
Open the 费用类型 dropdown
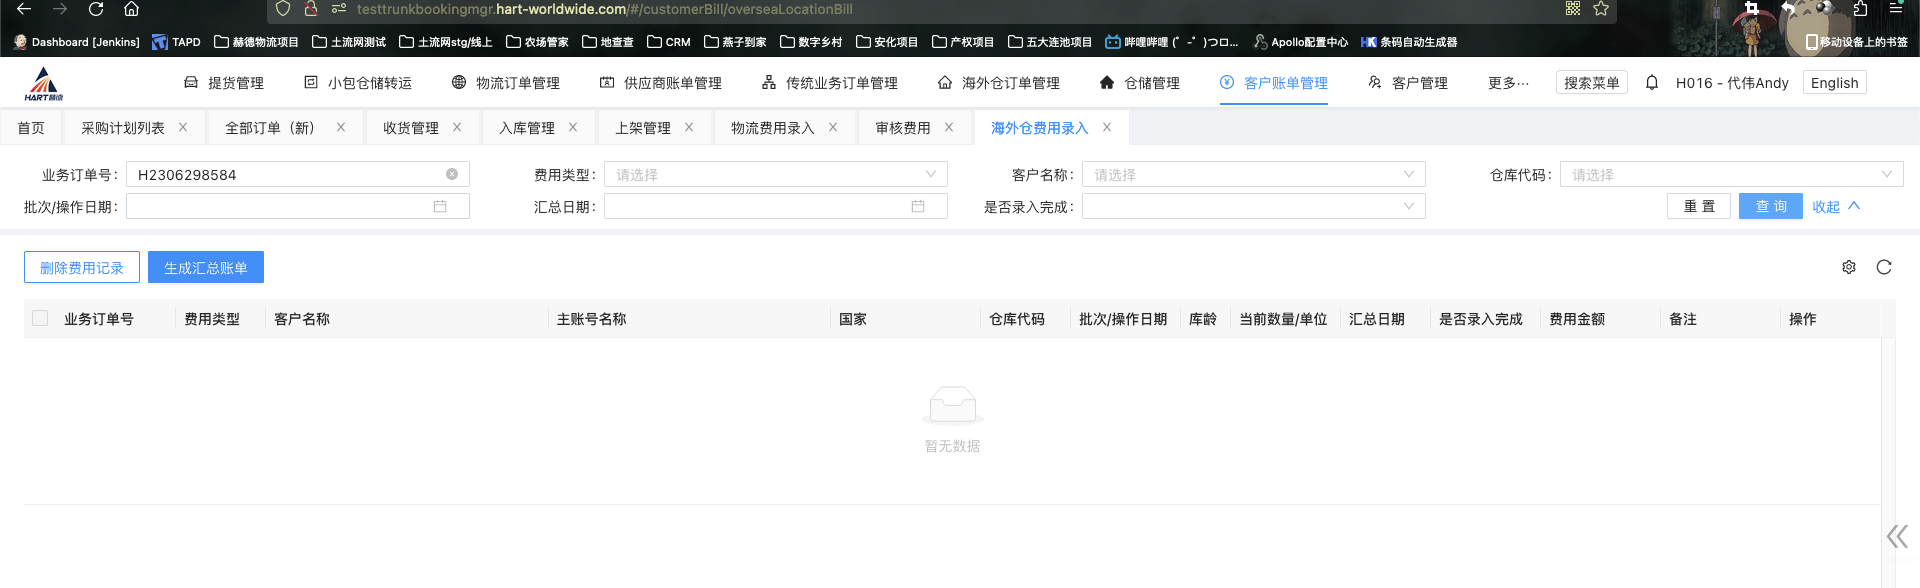775,174
